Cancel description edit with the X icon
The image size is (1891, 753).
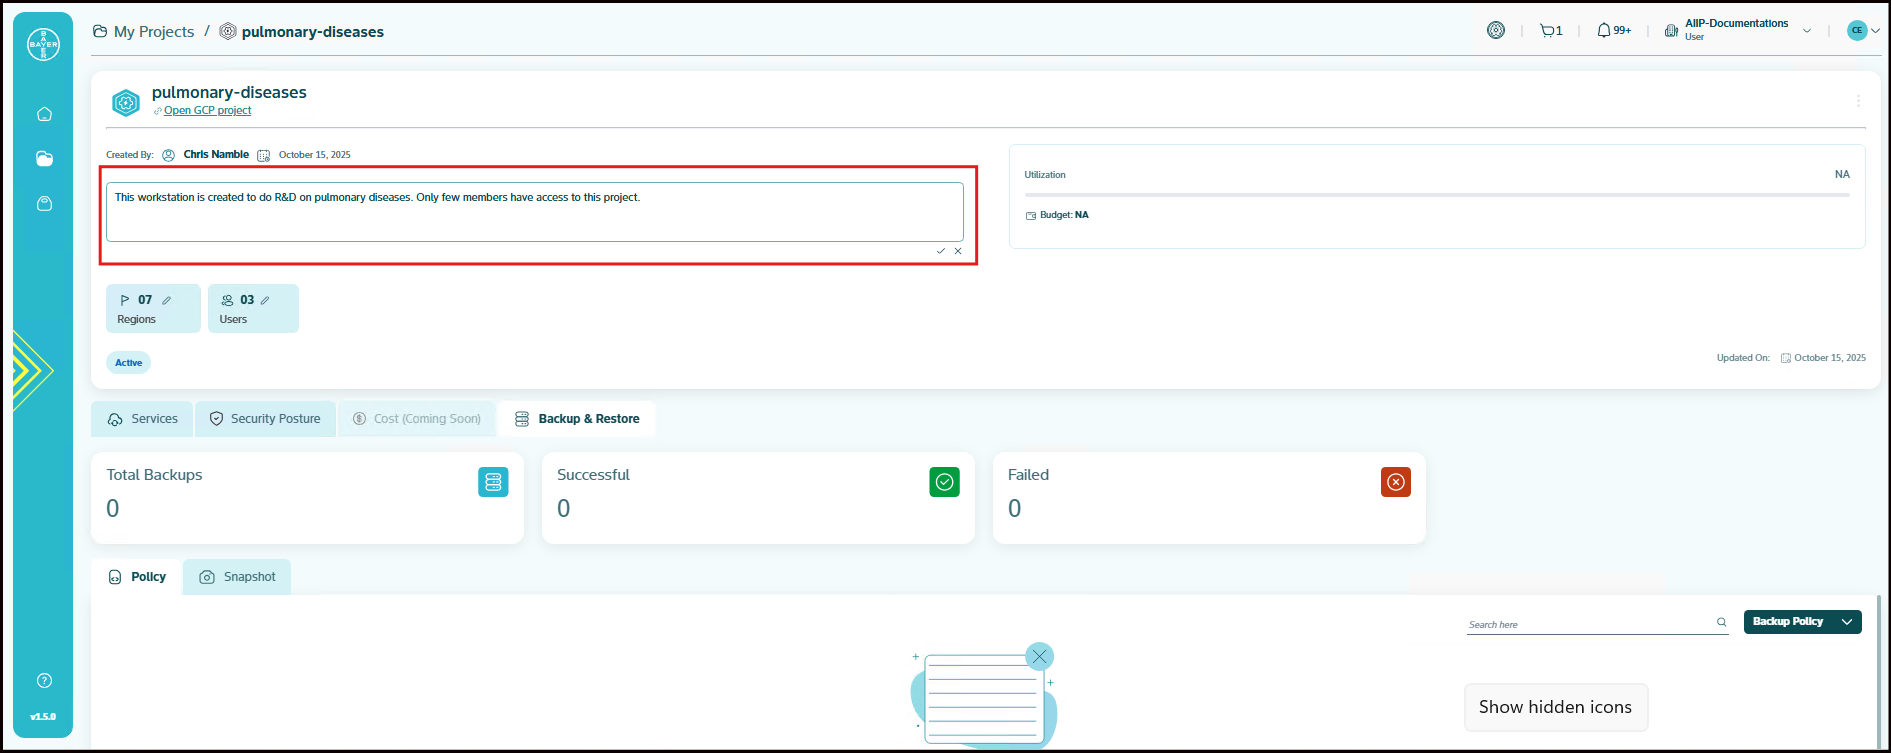tap(958, 251)
